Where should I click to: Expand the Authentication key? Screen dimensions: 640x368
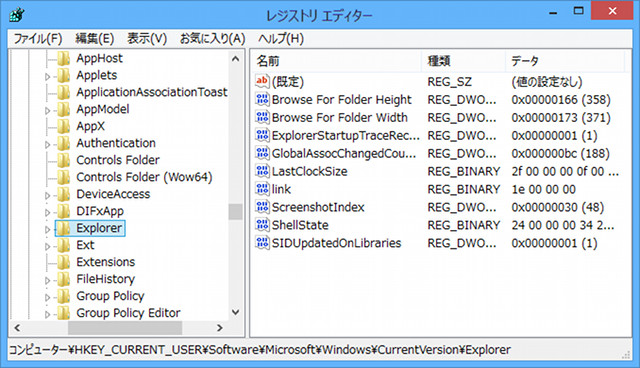(47, 144)
